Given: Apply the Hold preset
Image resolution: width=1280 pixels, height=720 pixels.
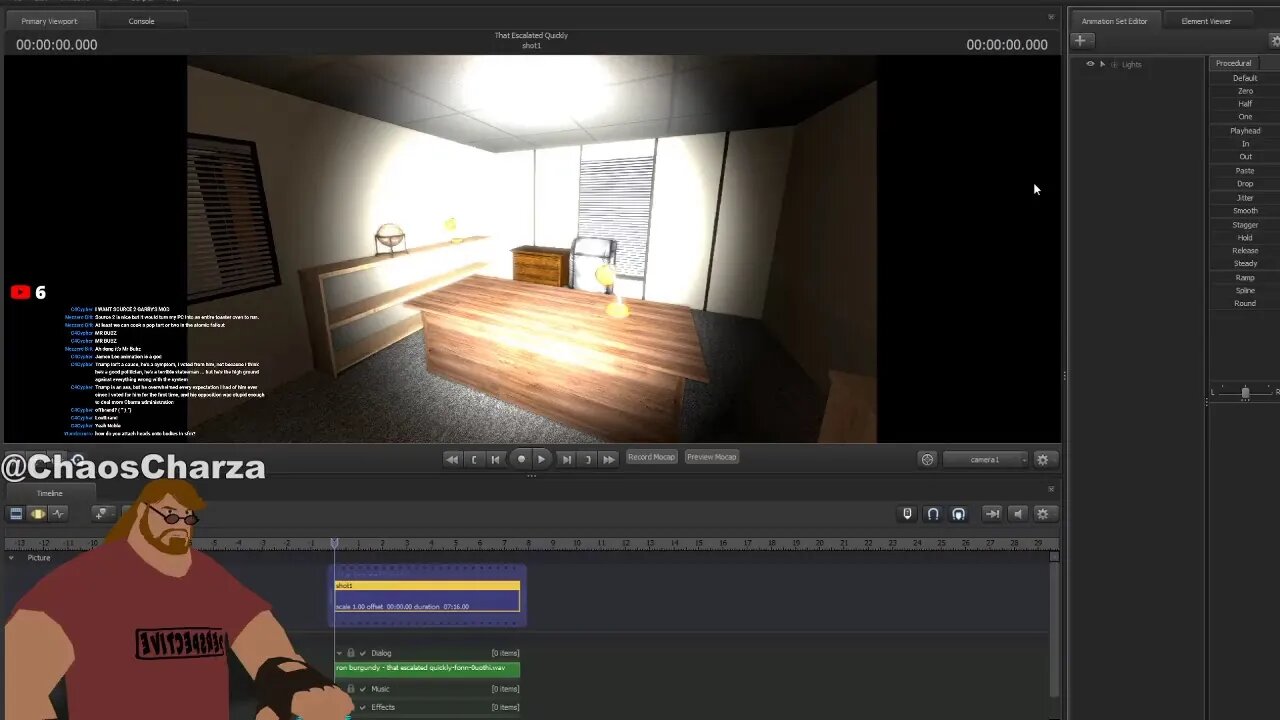Looking at the screenshot, I should pyautogui.click(x=1245, y=238).
